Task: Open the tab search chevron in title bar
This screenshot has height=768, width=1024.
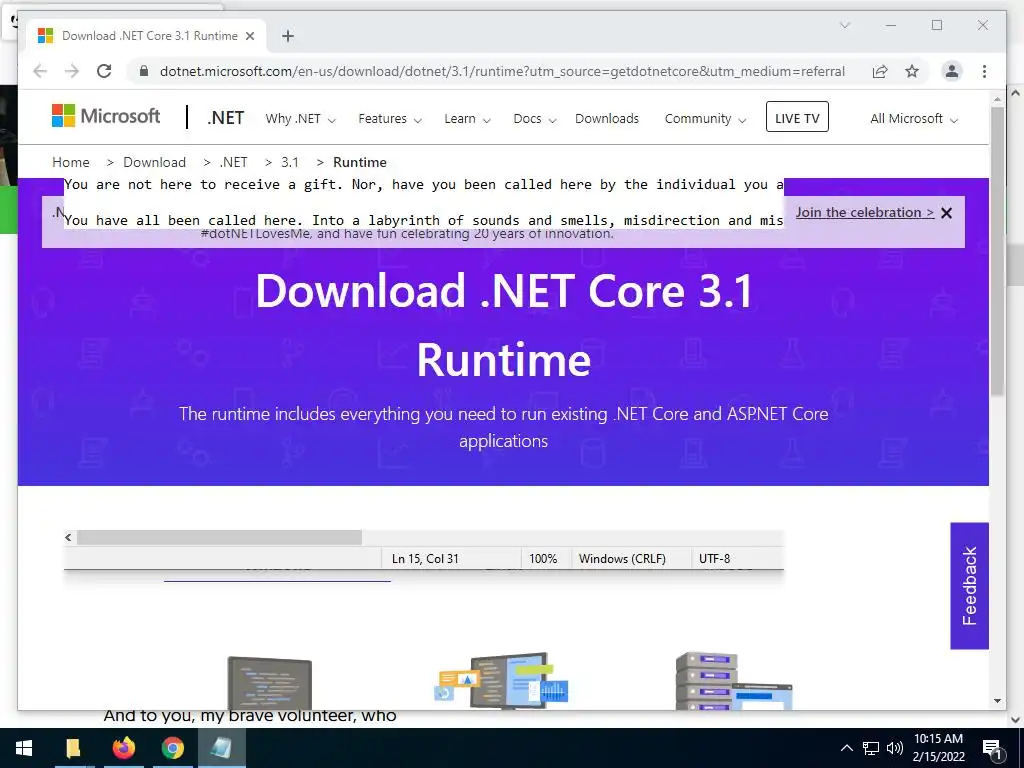Action: (845, 25)
